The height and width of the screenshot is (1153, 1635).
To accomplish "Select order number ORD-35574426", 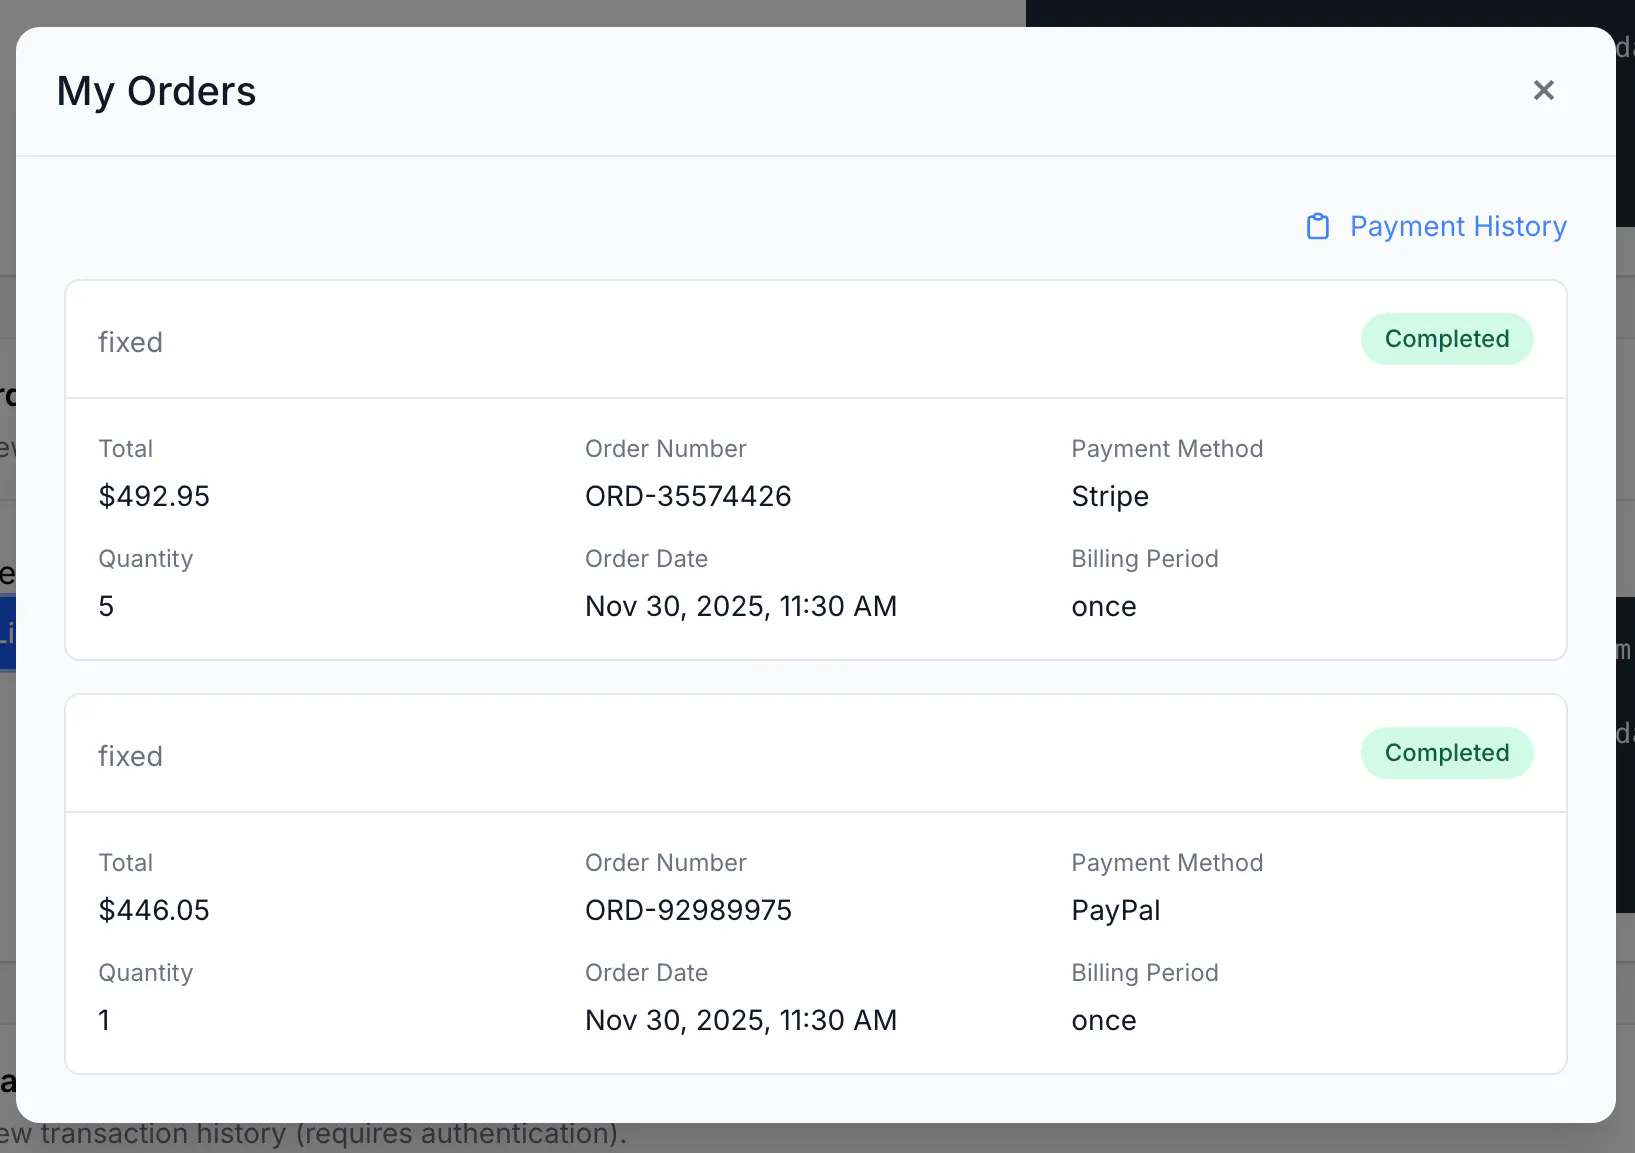I will [x=688, y=496].
